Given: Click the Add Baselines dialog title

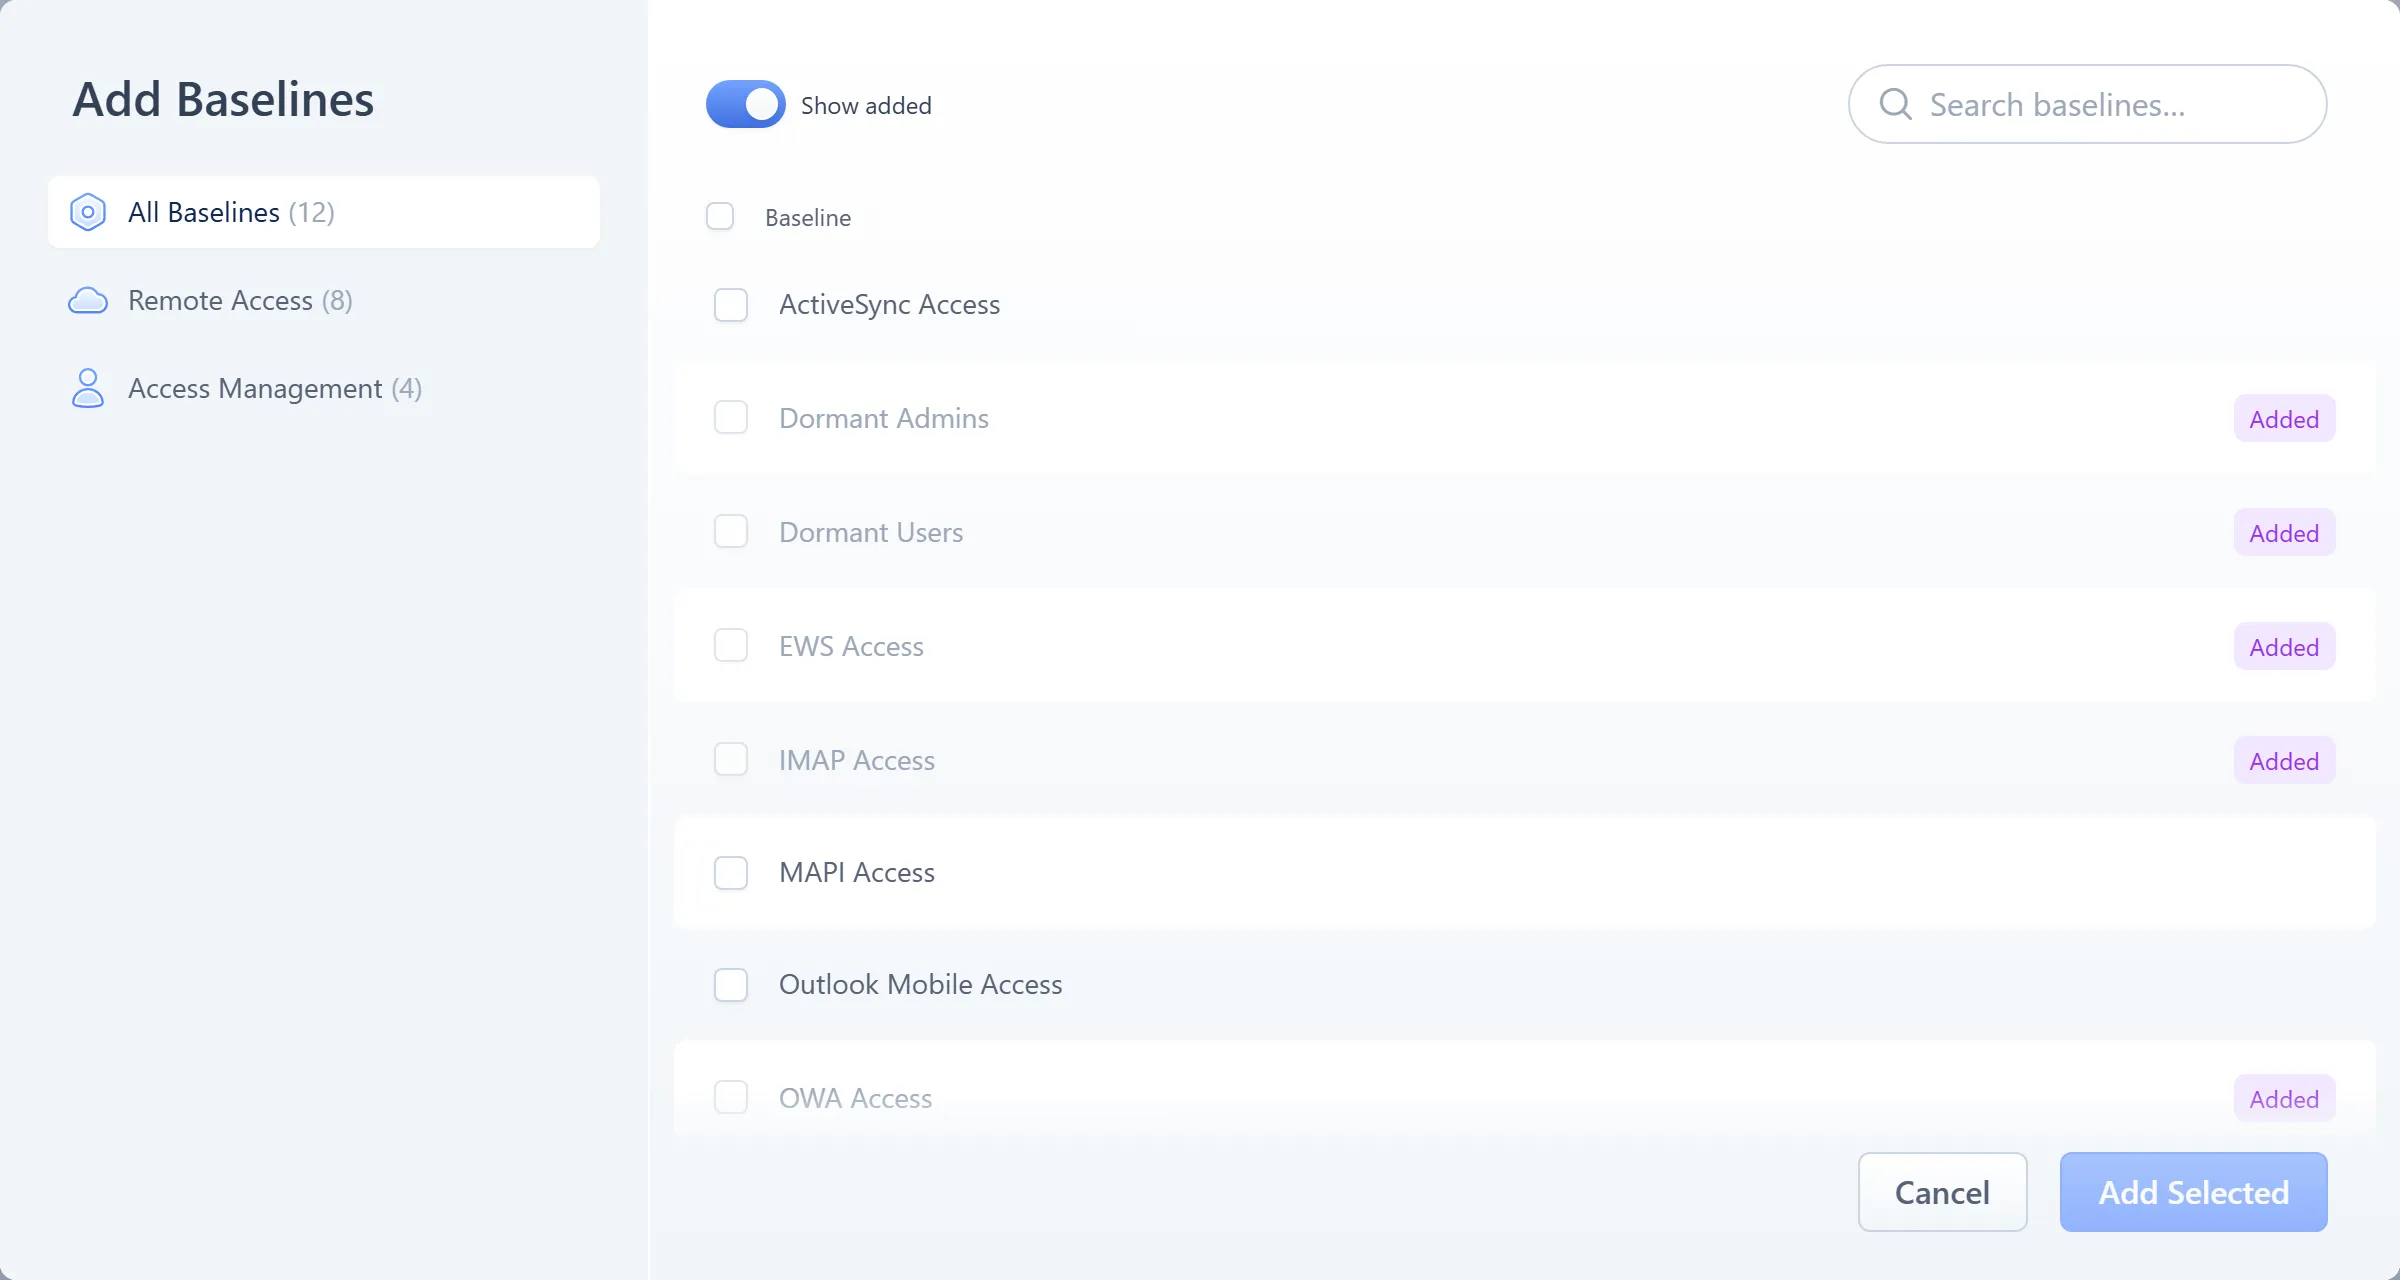Looking at the screenshot, I should [x=223, y=99].
